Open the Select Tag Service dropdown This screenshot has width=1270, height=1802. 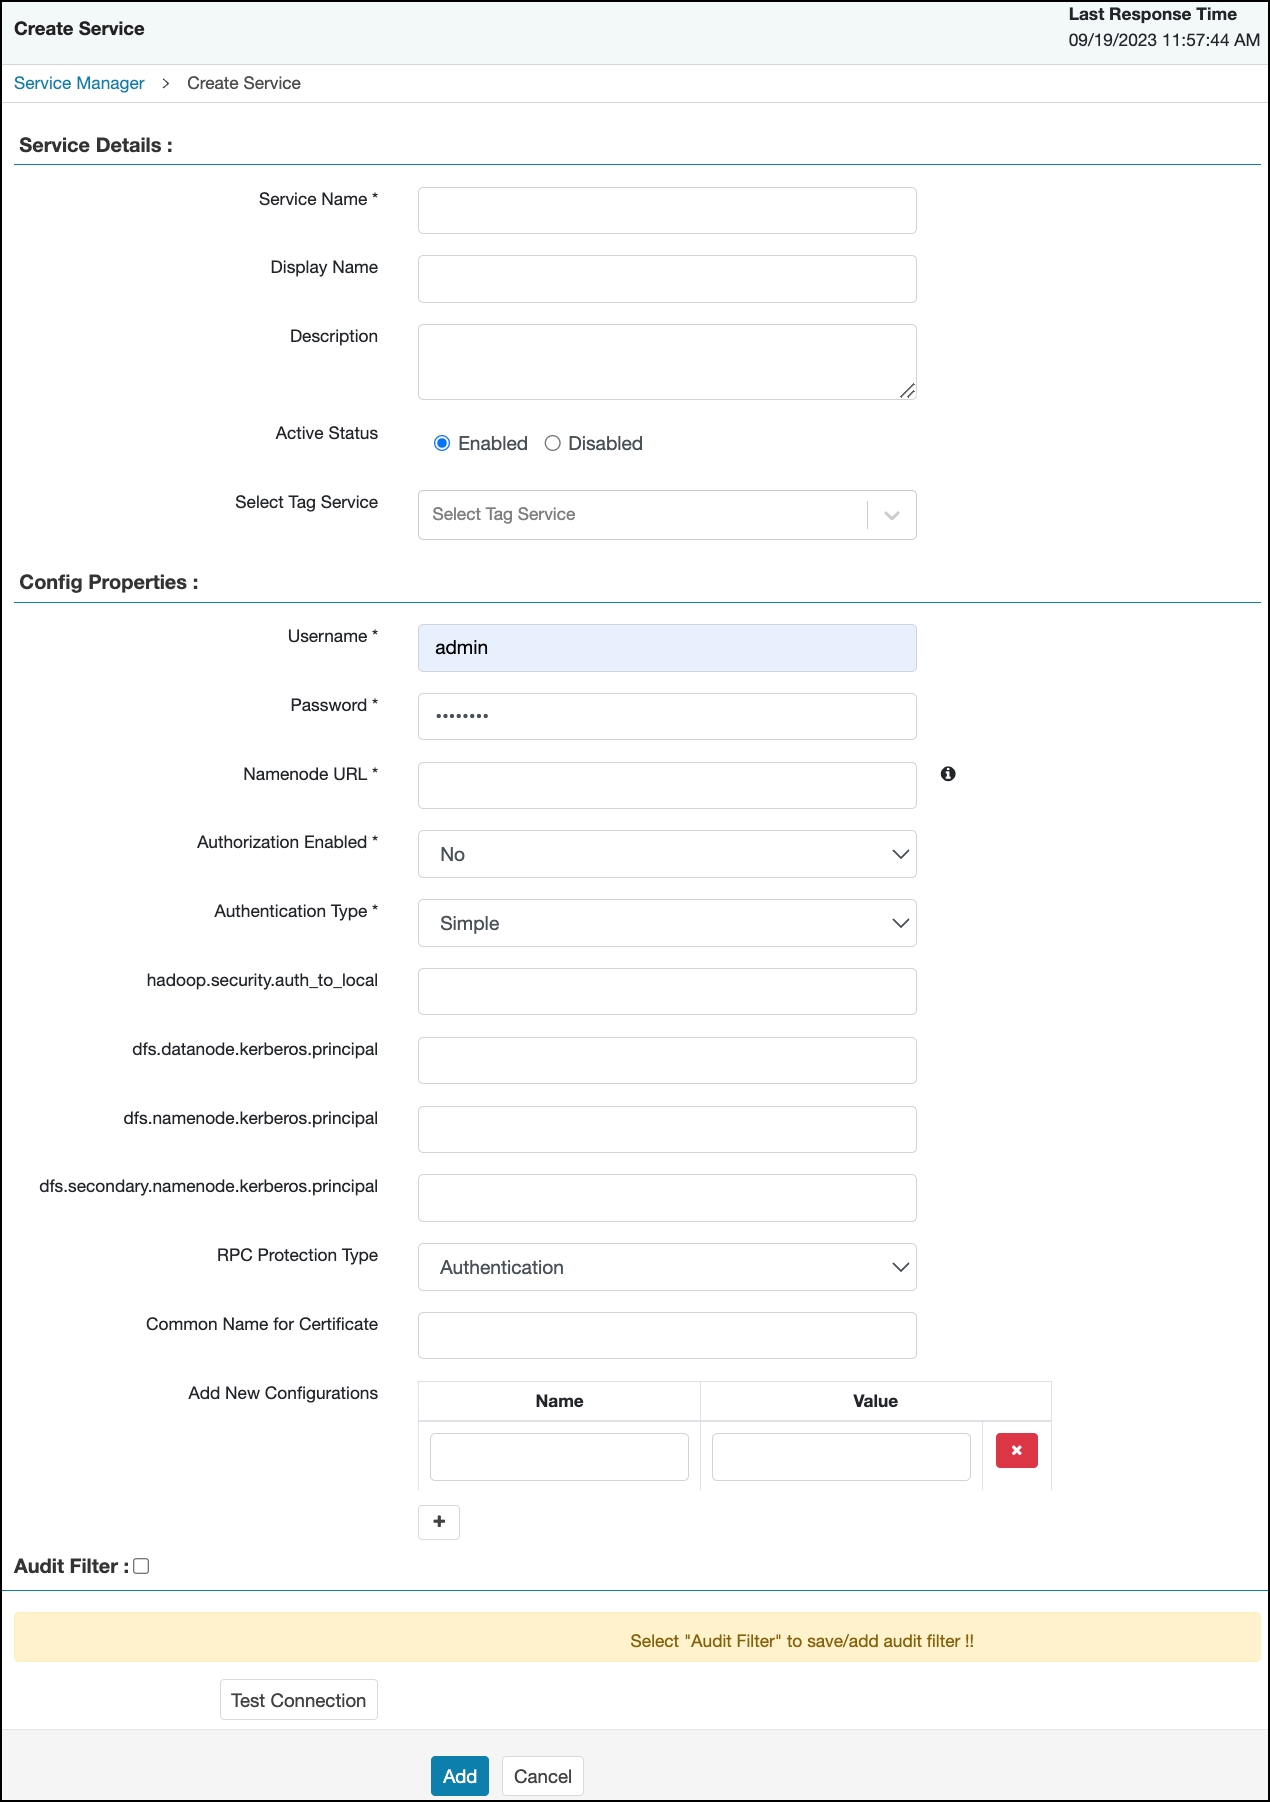tap(666, 515)
